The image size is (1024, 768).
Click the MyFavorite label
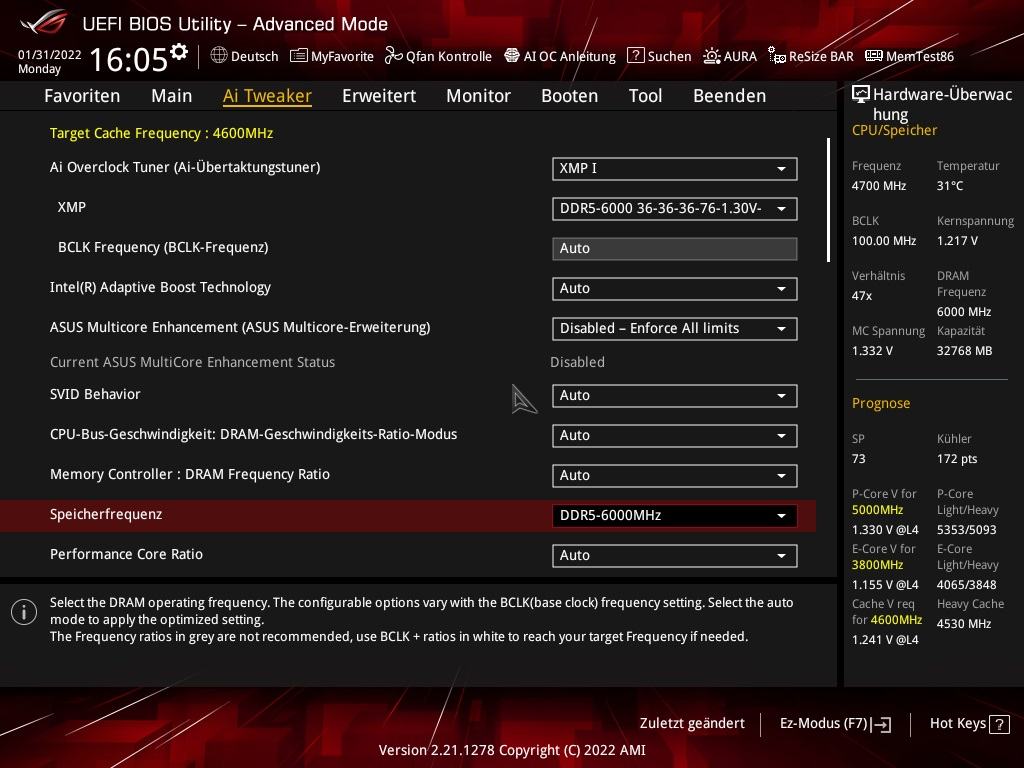click(x=342, y=56)
